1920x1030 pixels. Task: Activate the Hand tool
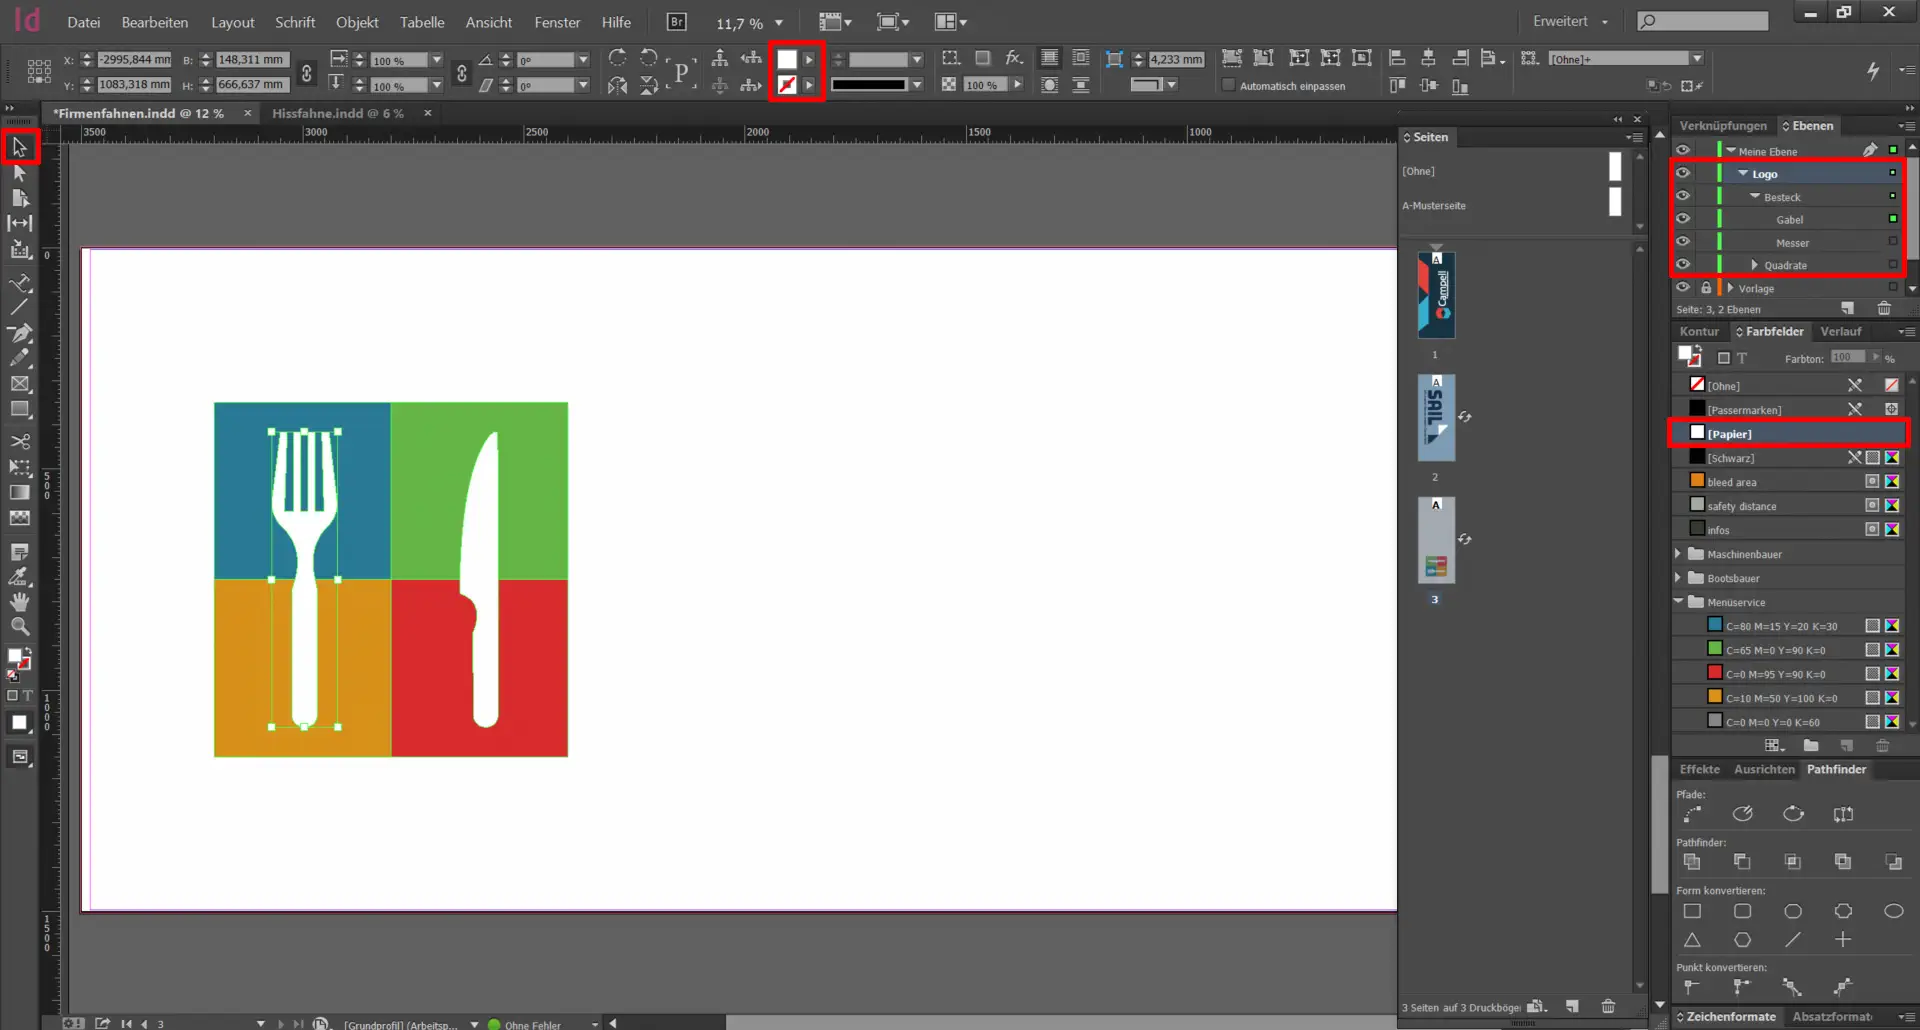tap(19, 602)
